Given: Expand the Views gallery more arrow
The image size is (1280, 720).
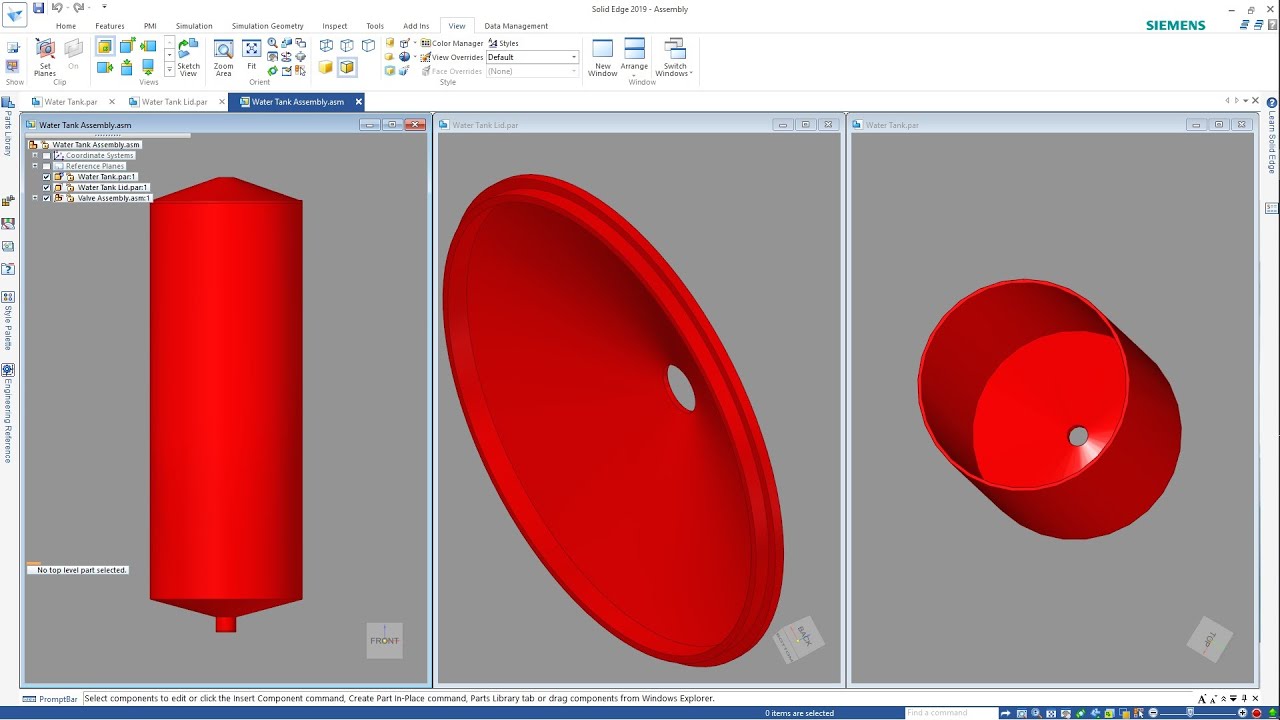Looking at the screenshot, I should 169,71.
